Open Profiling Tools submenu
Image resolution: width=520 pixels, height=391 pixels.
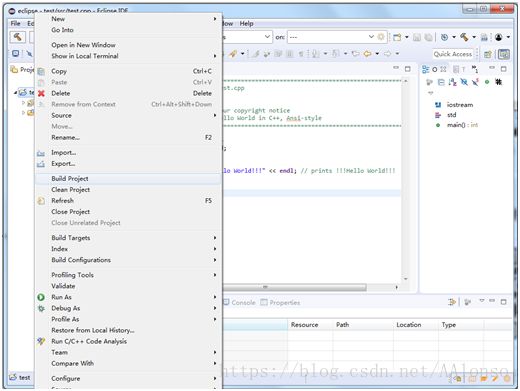(x=128, y=275)
